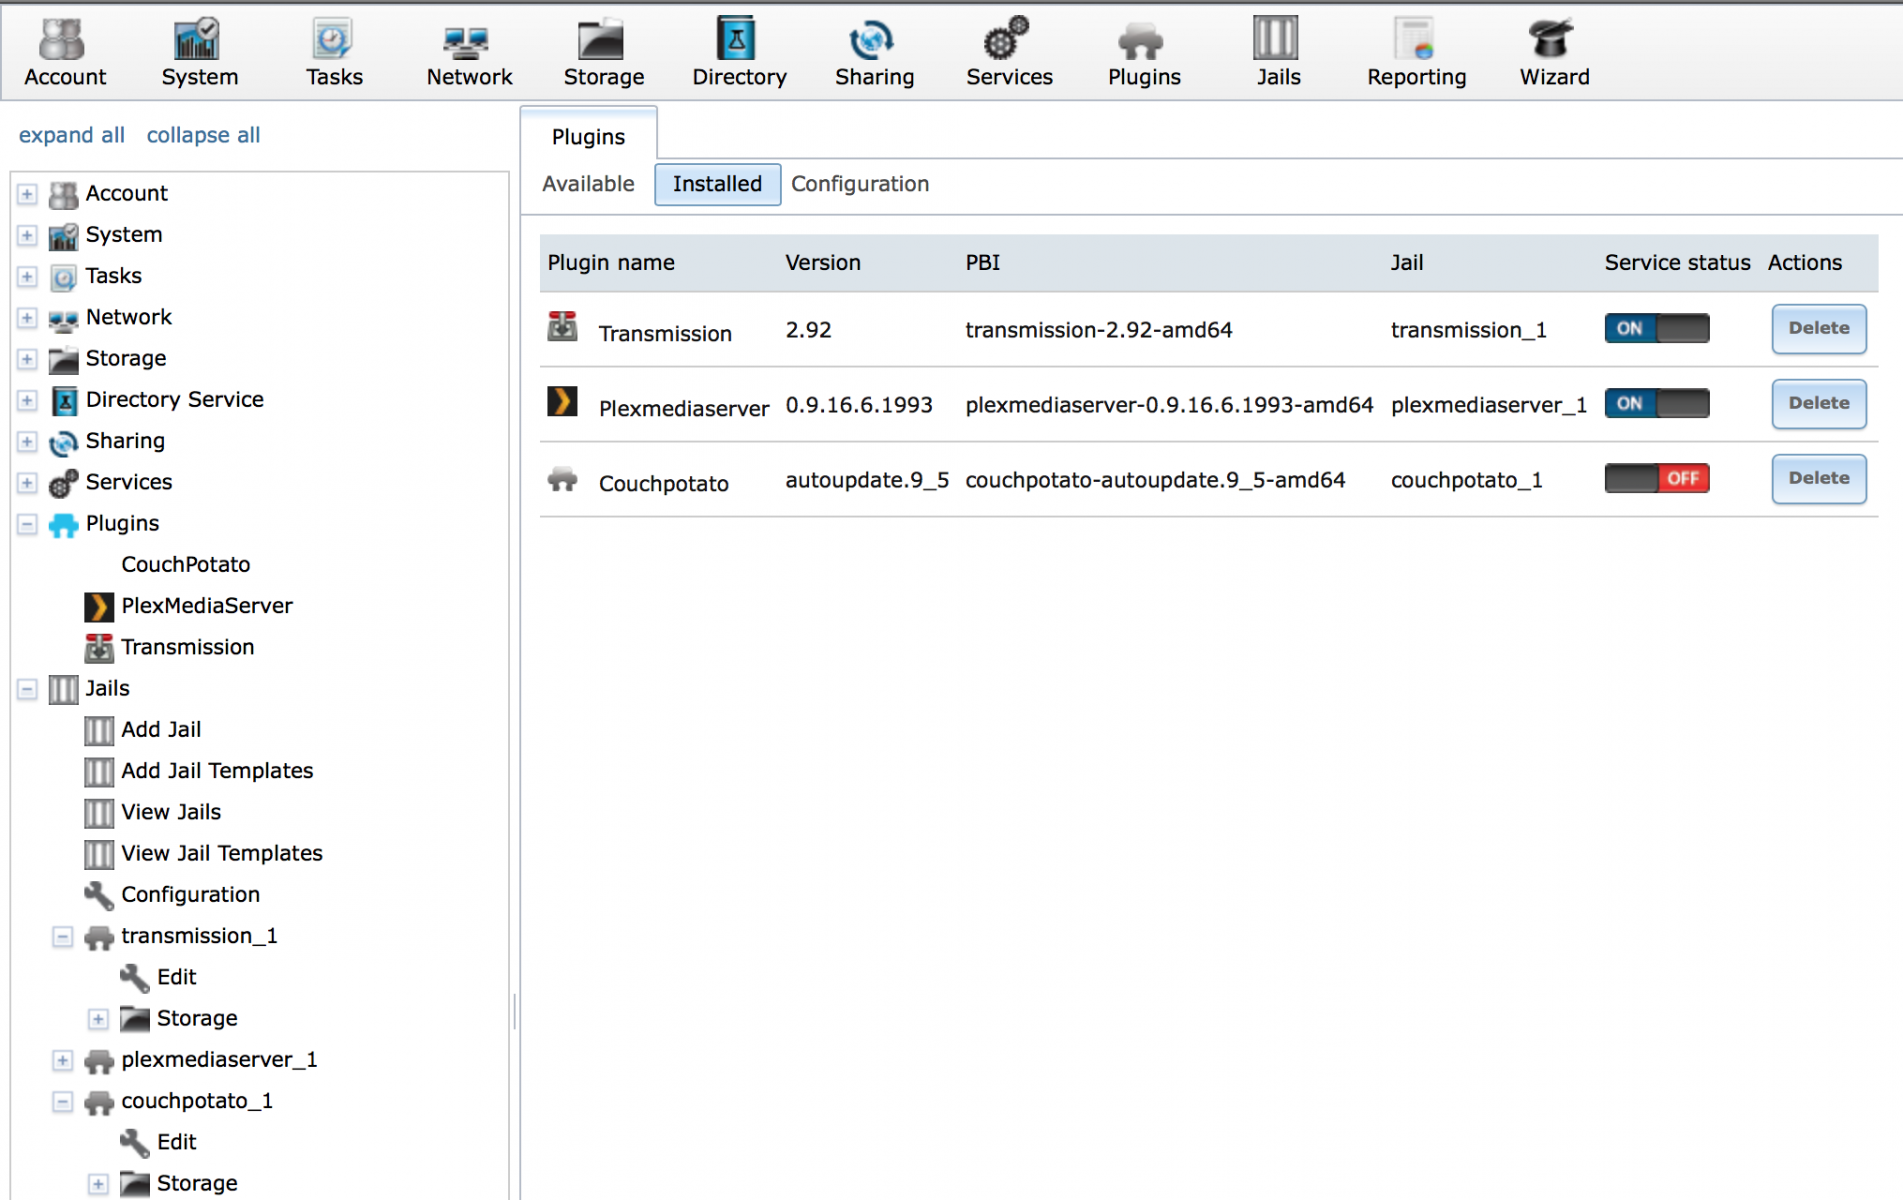This screenshot has width=1903, height=1200.
Task: Collapse the Plugins tree node
Action: click(x=27, y=524)
